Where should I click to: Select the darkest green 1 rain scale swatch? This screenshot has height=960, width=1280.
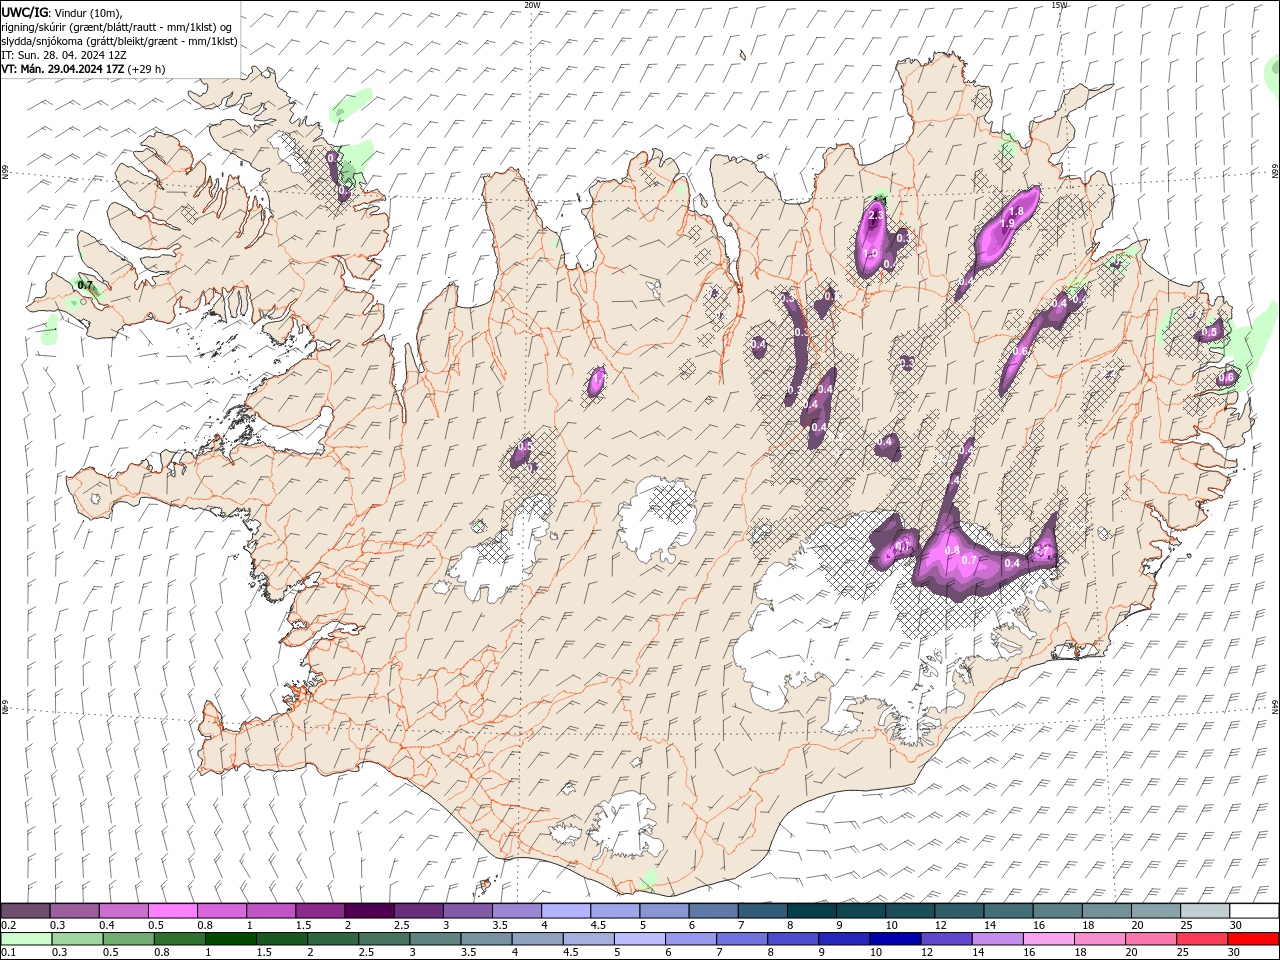point(230,939)
